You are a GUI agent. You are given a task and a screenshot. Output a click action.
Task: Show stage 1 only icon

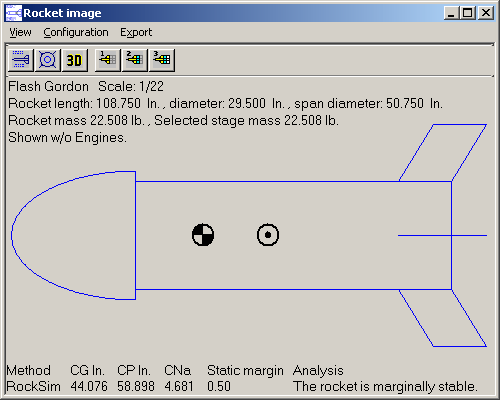point(108,60)
